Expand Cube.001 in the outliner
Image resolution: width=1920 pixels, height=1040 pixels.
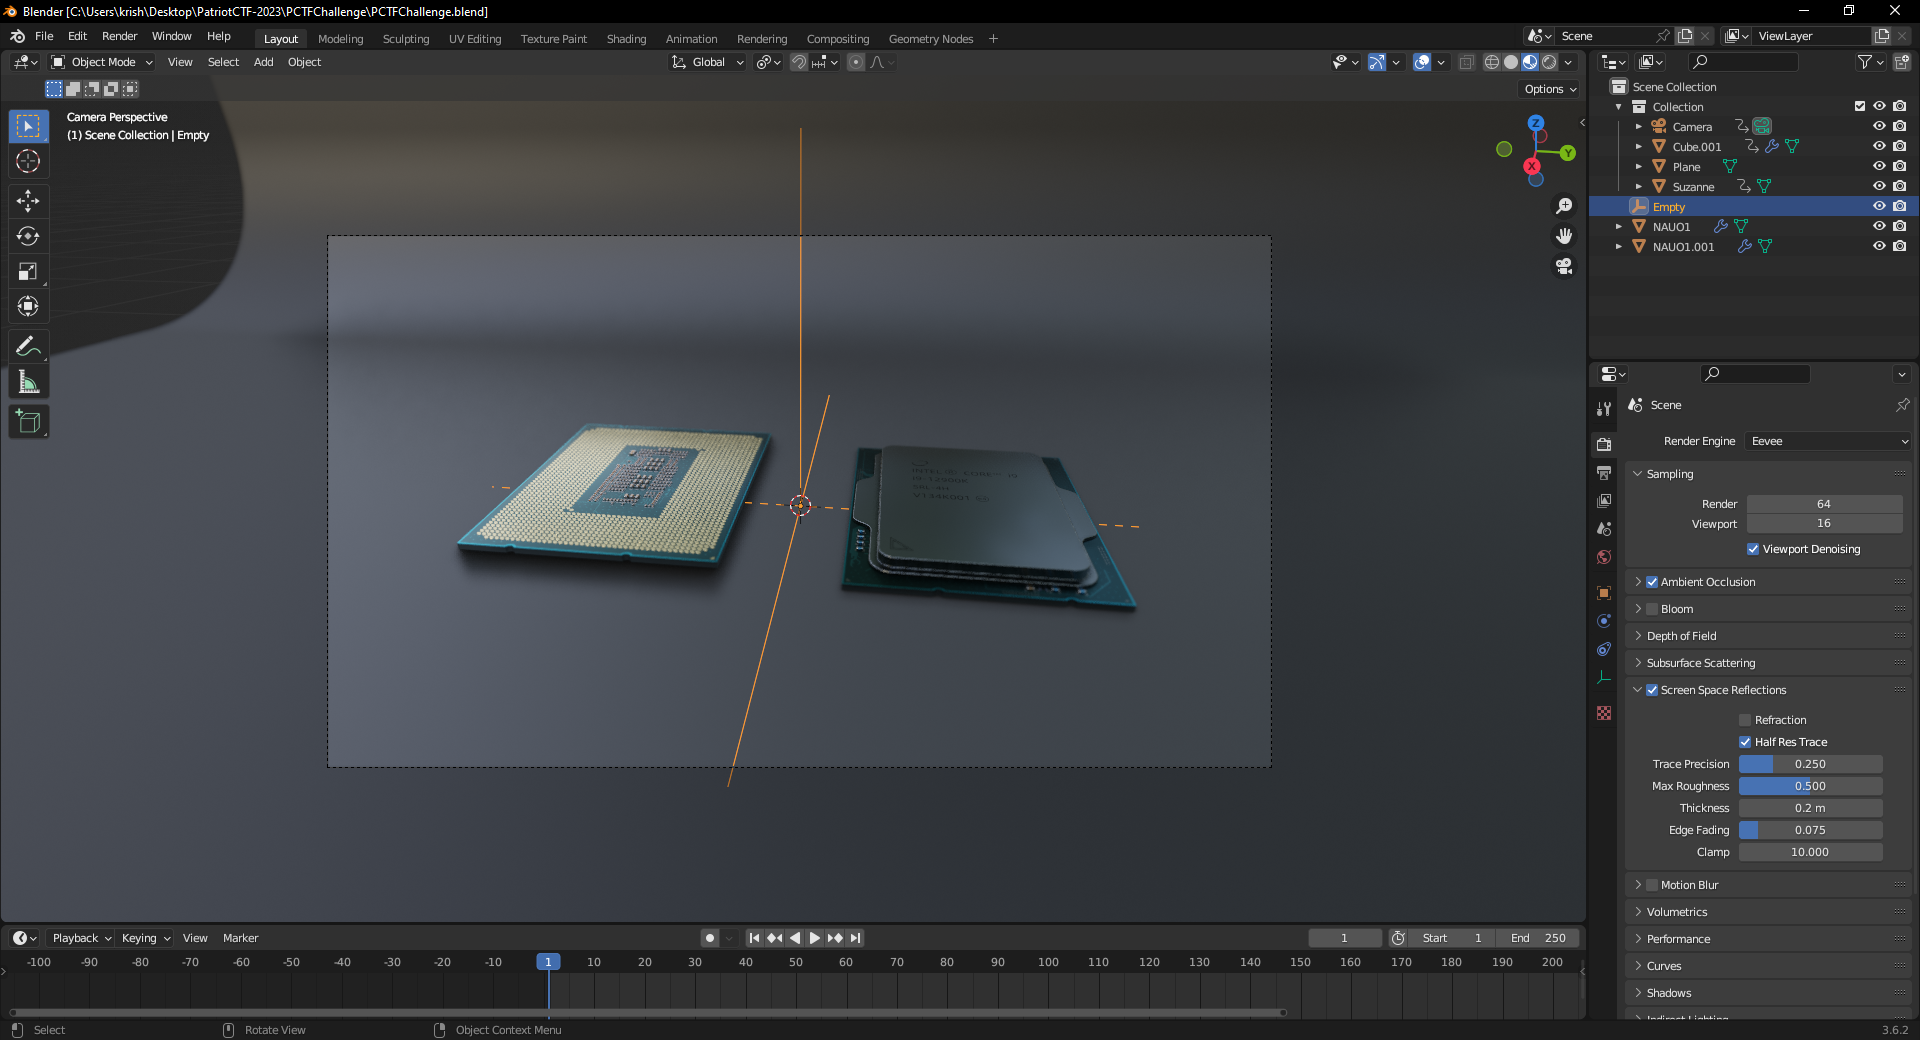pyautogui.click(x=1638, y=147)
